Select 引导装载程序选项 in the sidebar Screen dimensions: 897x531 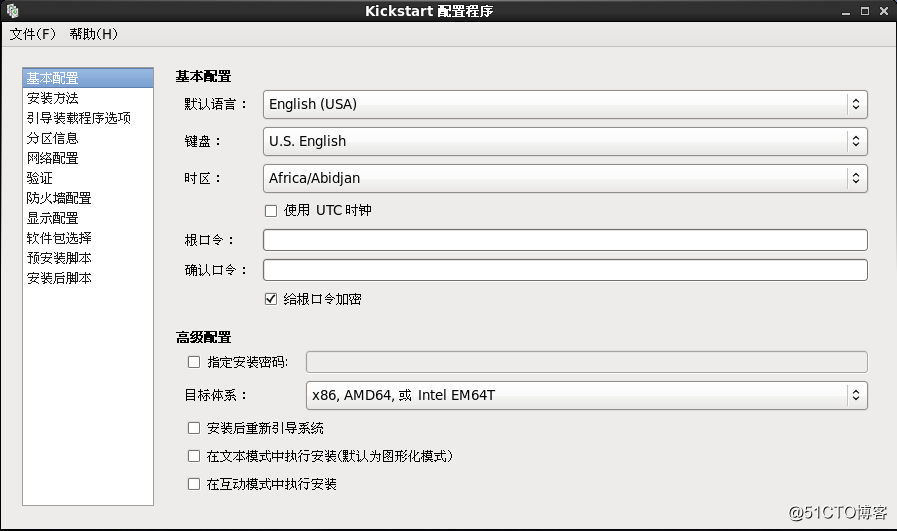[x=88, y=118]
